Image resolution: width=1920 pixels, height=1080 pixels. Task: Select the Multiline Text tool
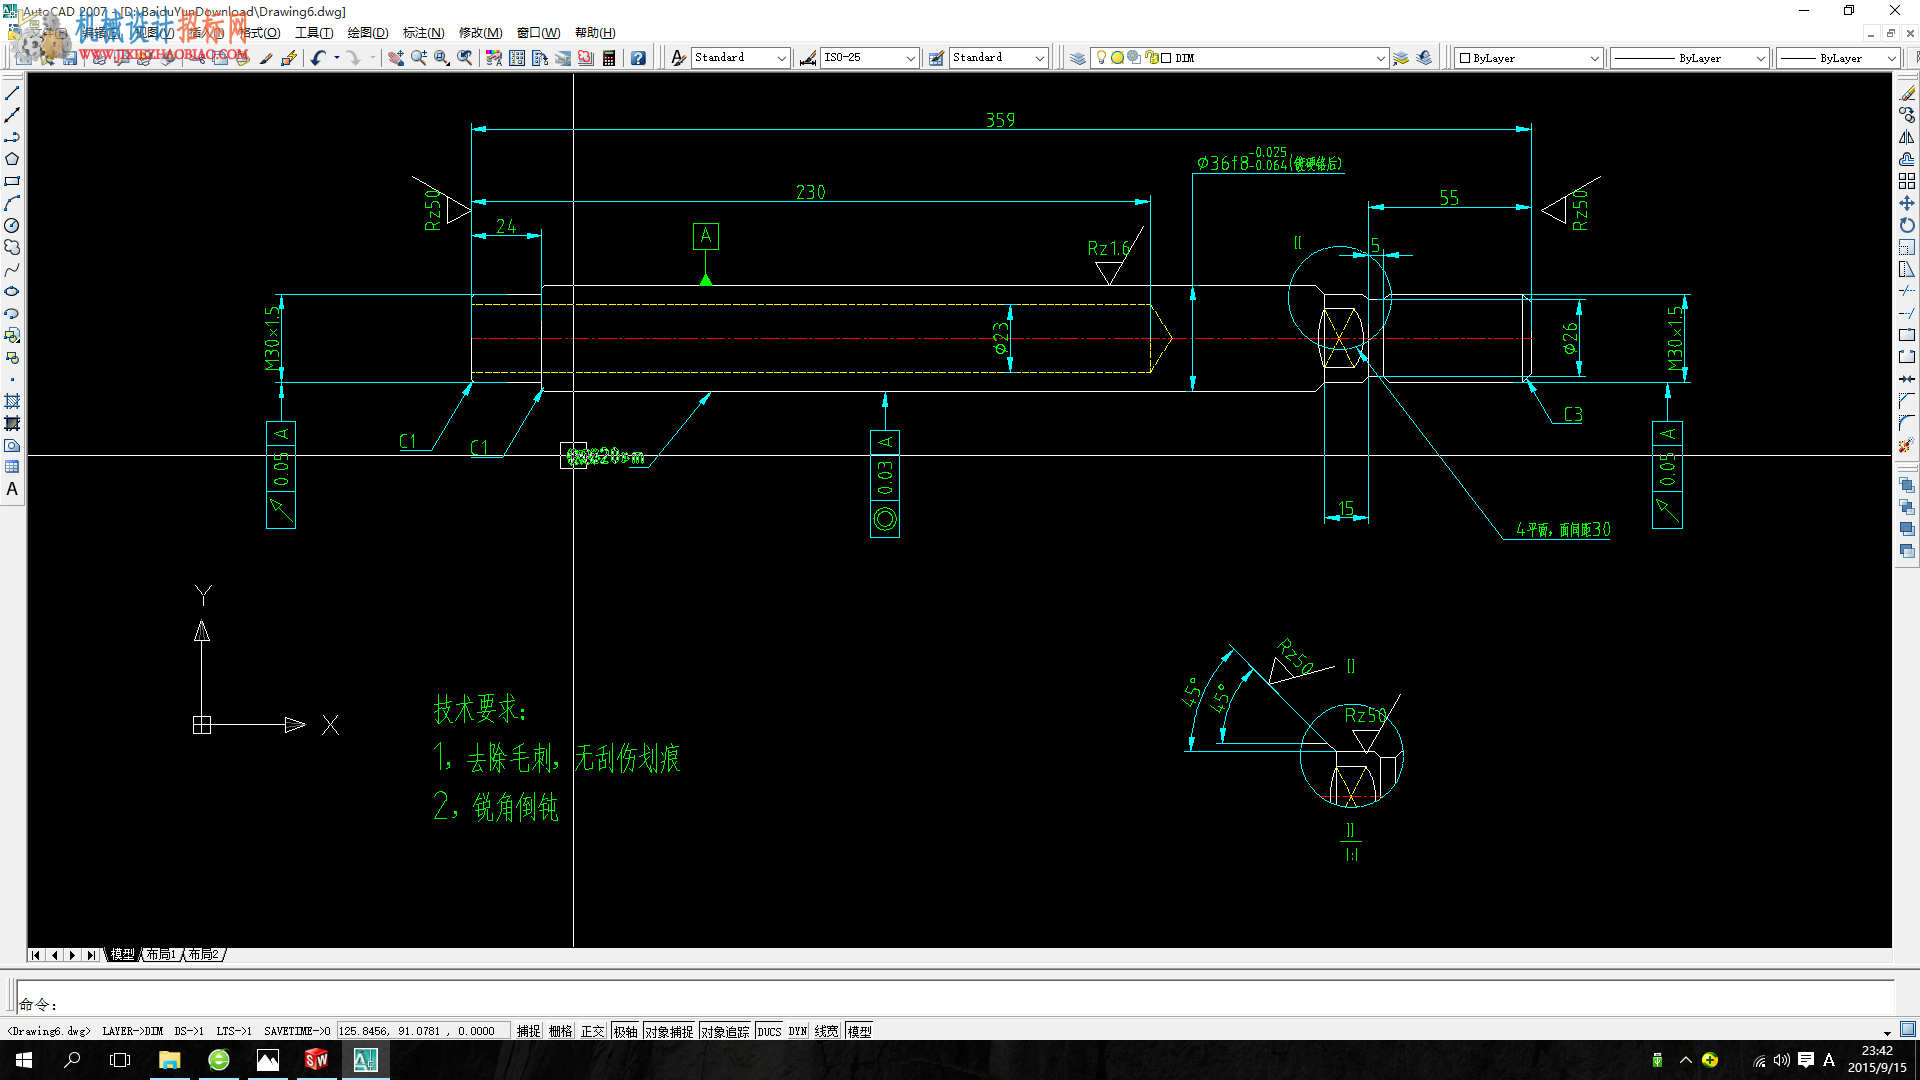coord(12,489)
